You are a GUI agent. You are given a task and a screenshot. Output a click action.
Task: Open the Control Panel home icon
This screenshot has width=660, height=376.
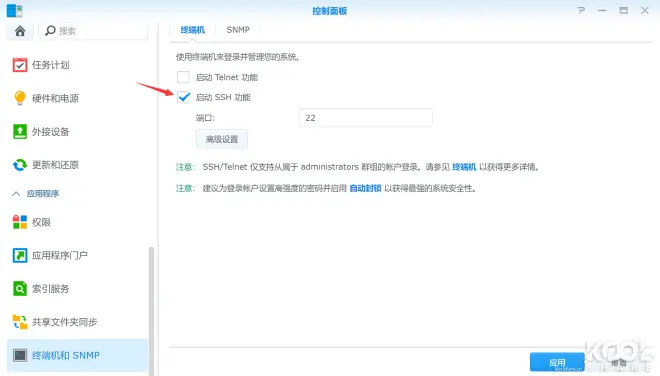[20, 31]
